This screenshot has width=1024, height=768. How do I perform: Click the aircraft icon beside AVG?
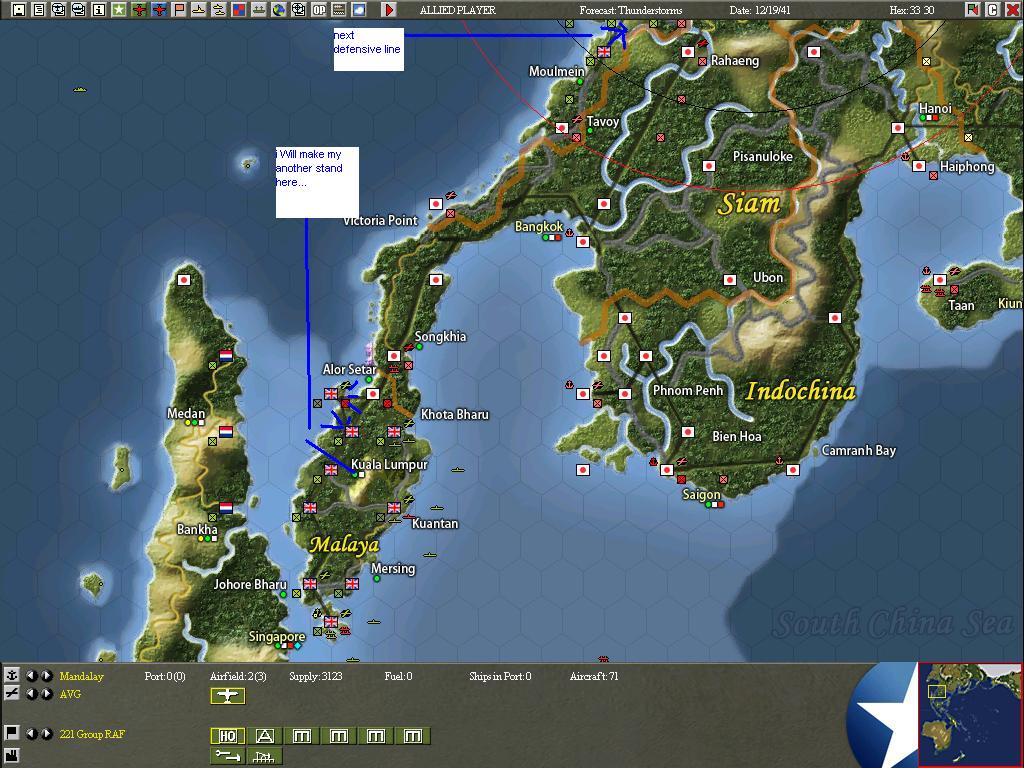pyautogui.click(x=12, y=694)
